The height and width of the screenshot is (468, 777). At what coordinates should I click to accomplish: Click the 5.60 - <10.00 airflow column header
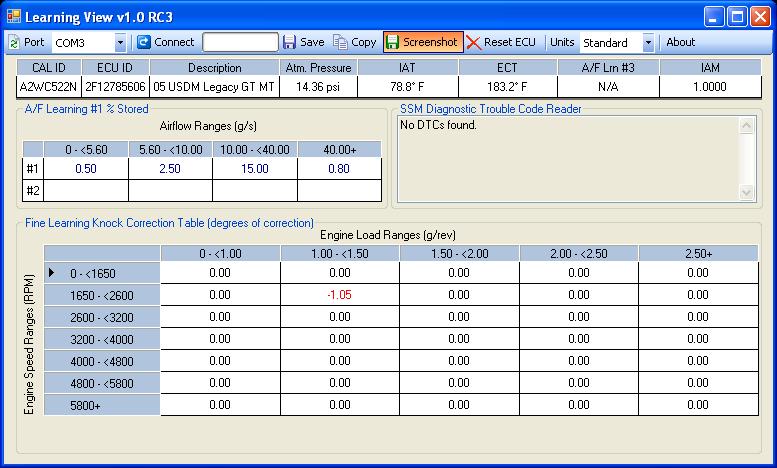pos(170,149)
